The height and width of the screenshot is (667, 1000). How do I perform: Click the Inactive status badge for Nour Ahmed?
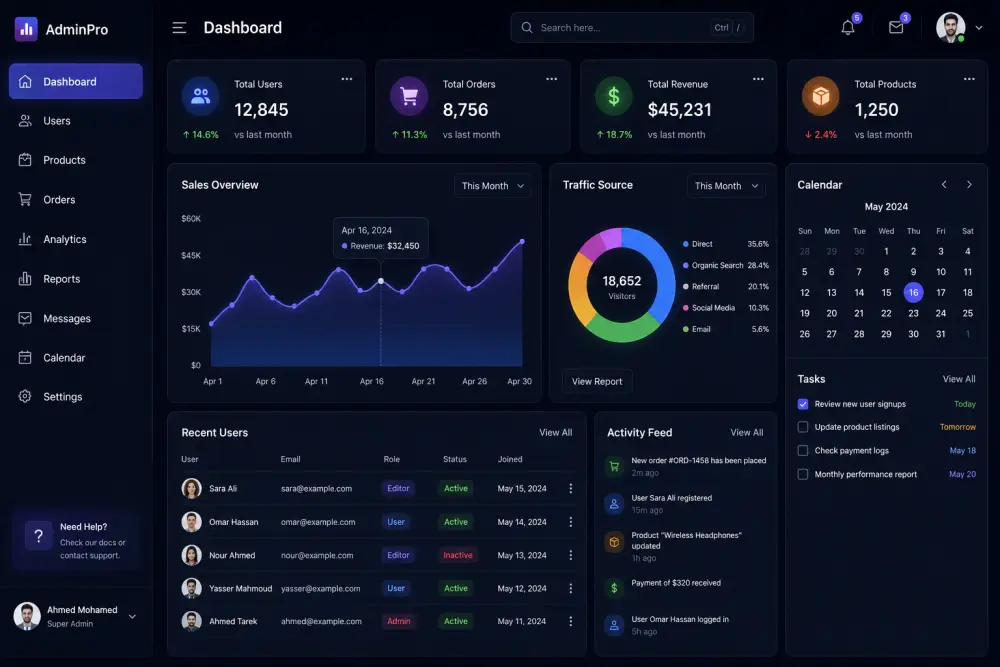pos(458,555)
